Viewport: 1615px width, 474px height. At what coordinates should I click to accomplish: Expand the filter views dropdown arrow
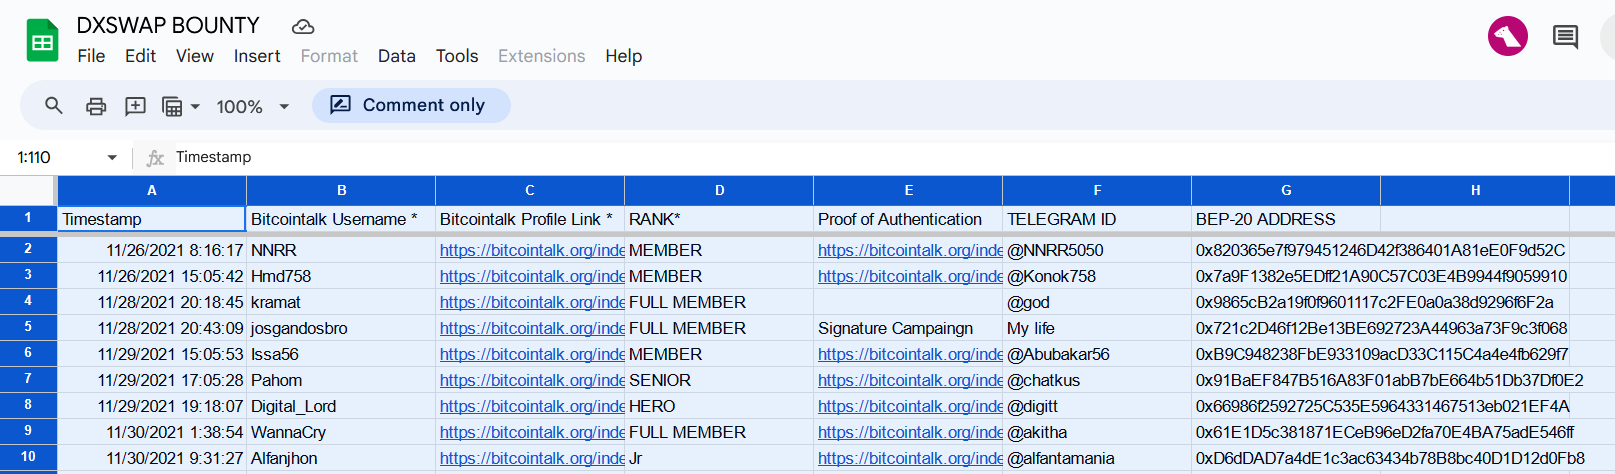pyautogui.click(x=195, y=106)
